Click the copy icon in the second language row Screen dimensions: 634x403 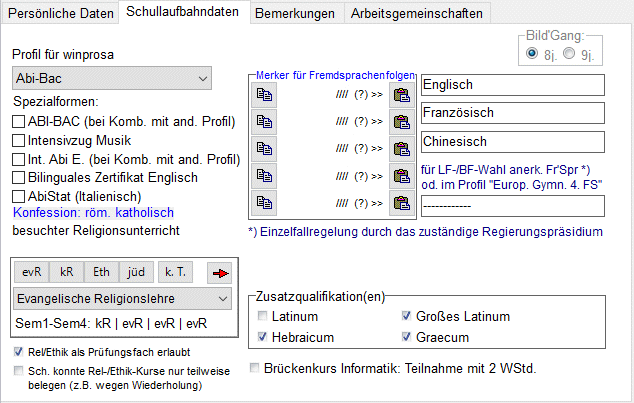pos(264,122)
